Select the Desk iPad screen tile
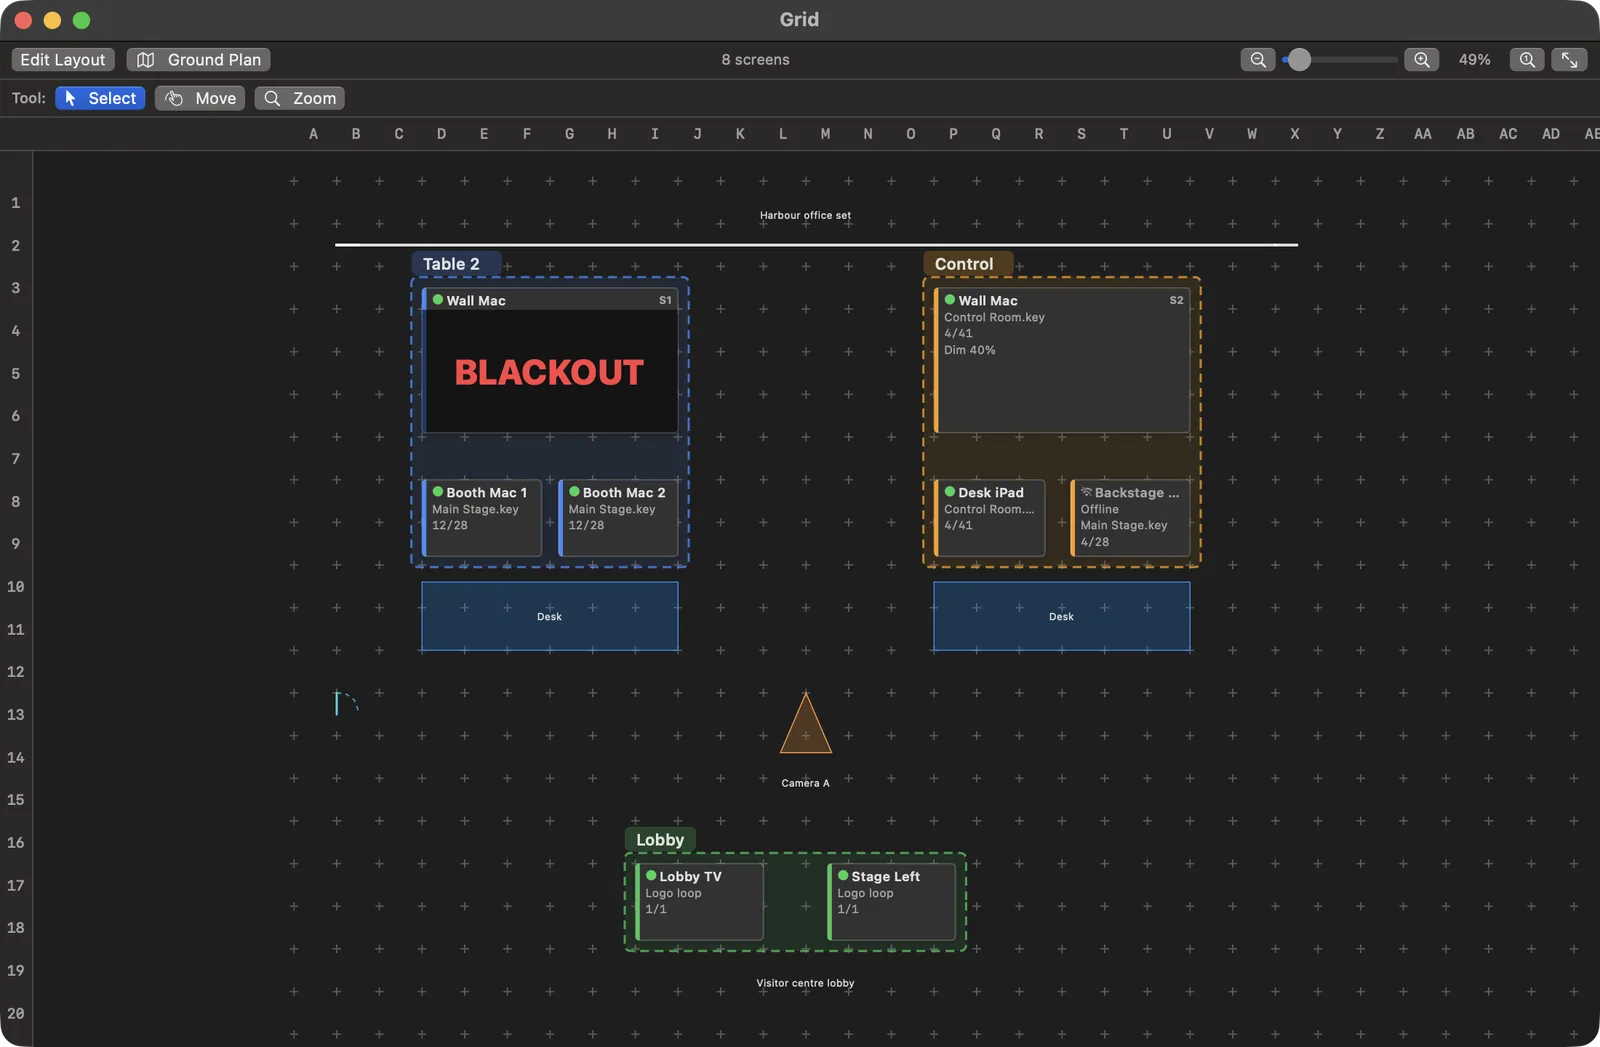 pos(990,518)
